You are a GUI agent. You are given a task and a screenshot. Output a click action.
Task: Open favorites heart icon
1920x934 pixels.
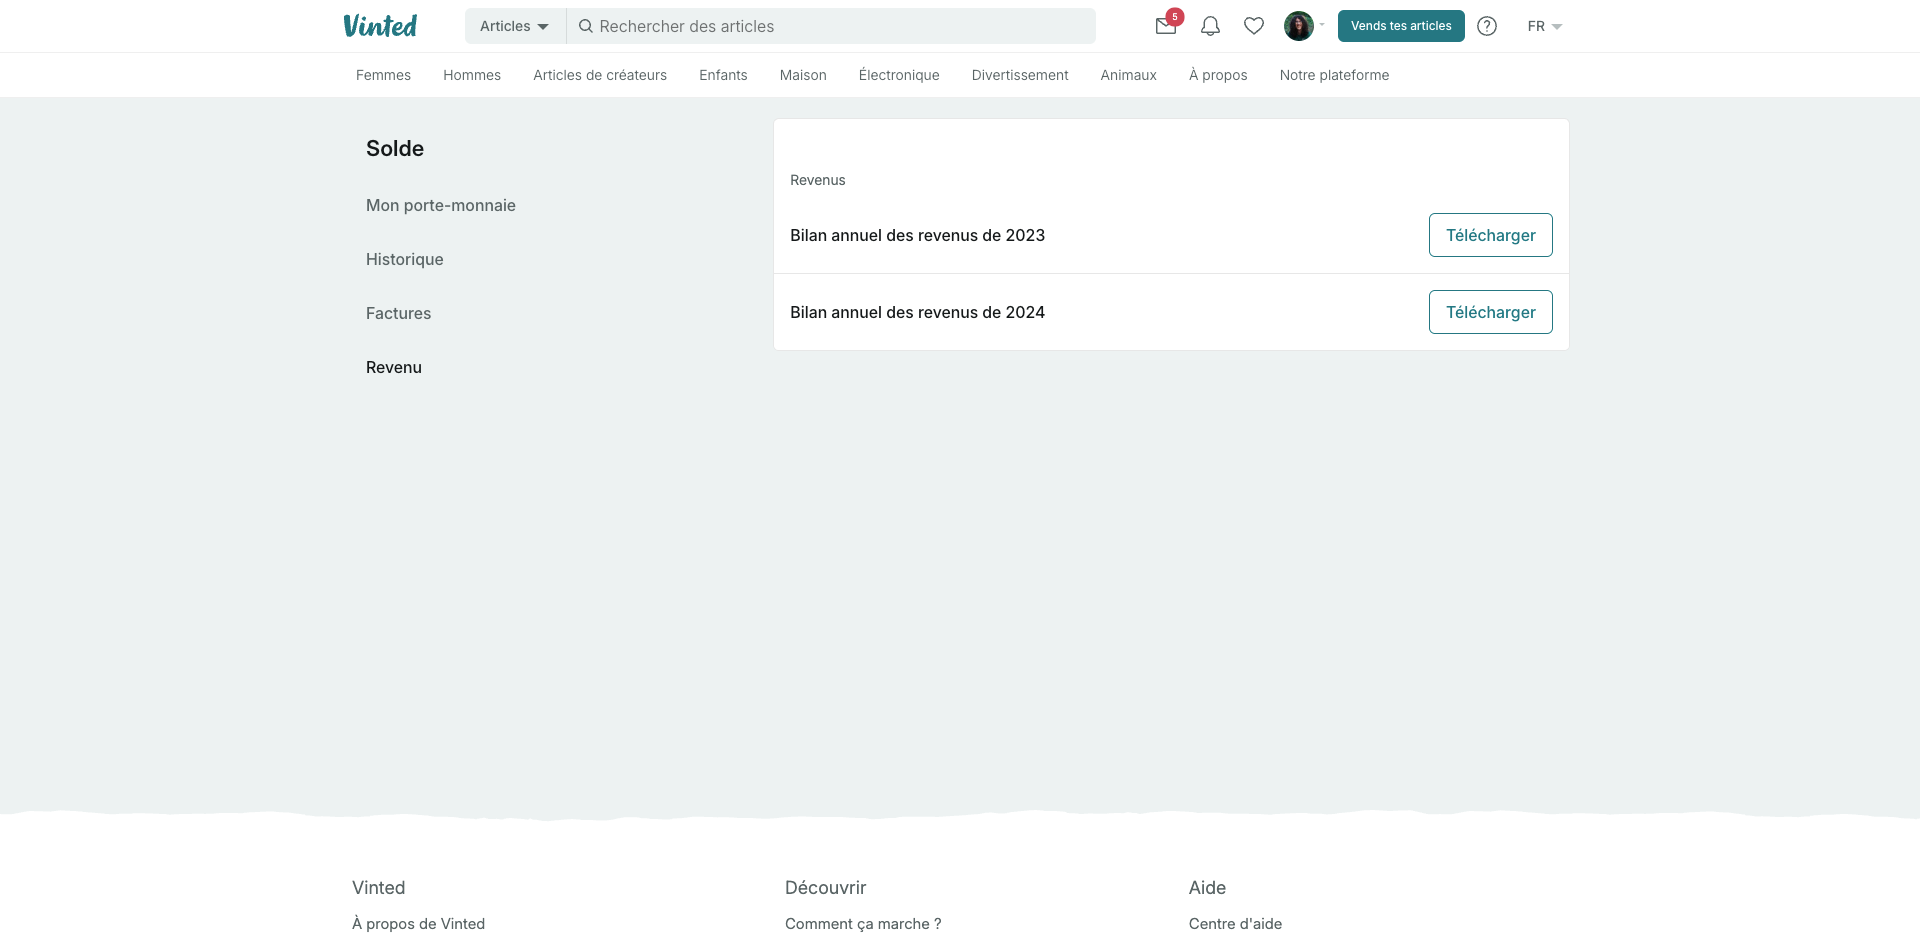[x=1254, y=26]
